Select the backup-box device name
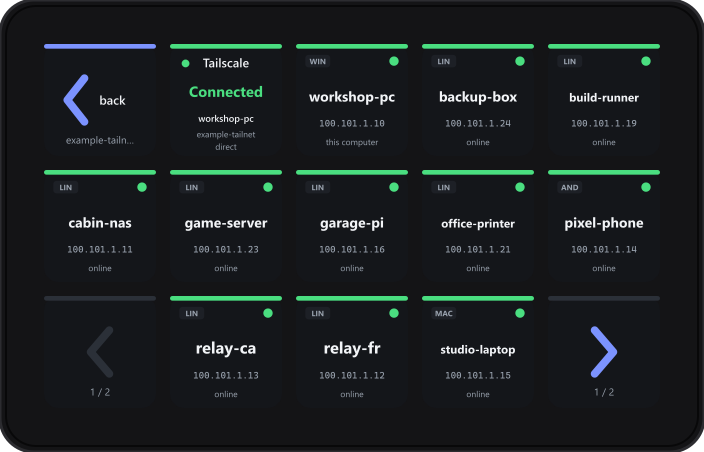The height and width of the screenshot is (452, 704). pos(478,97)
